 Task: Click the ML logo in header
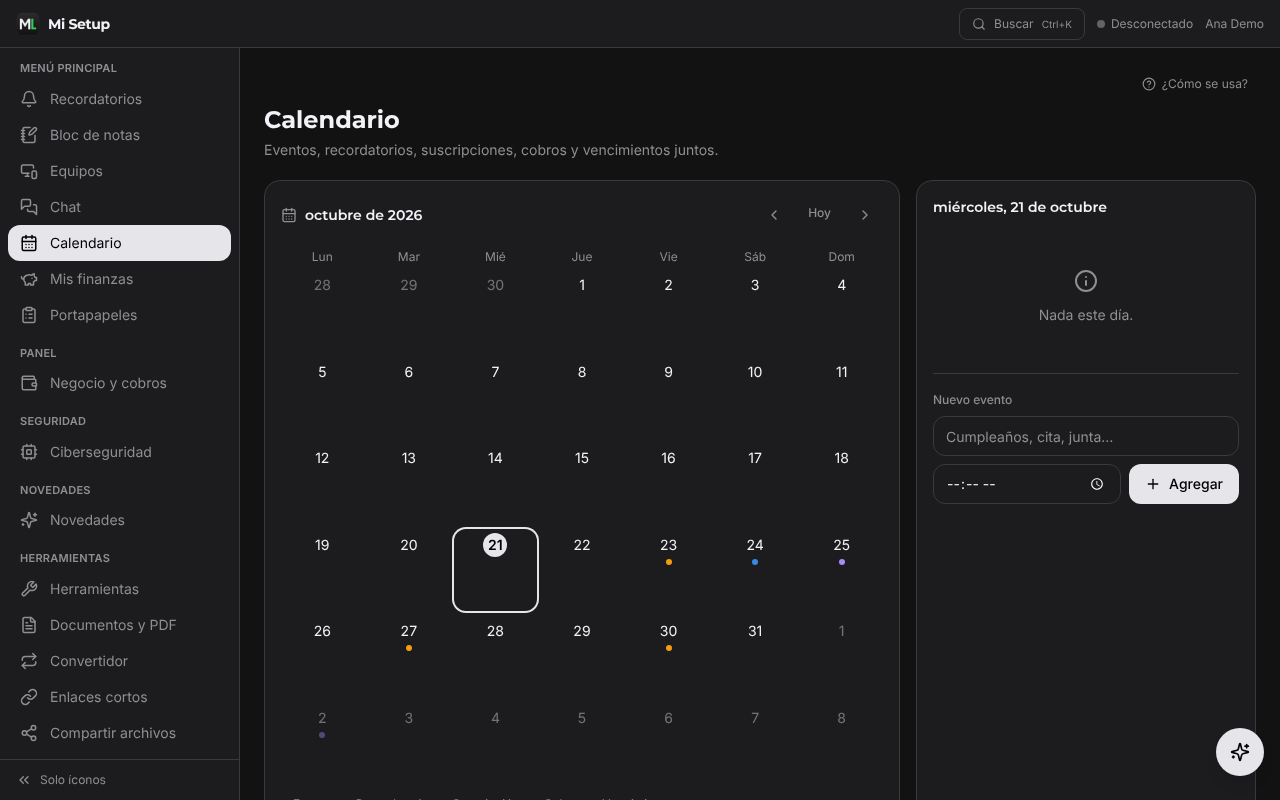(x=28, y=24)
